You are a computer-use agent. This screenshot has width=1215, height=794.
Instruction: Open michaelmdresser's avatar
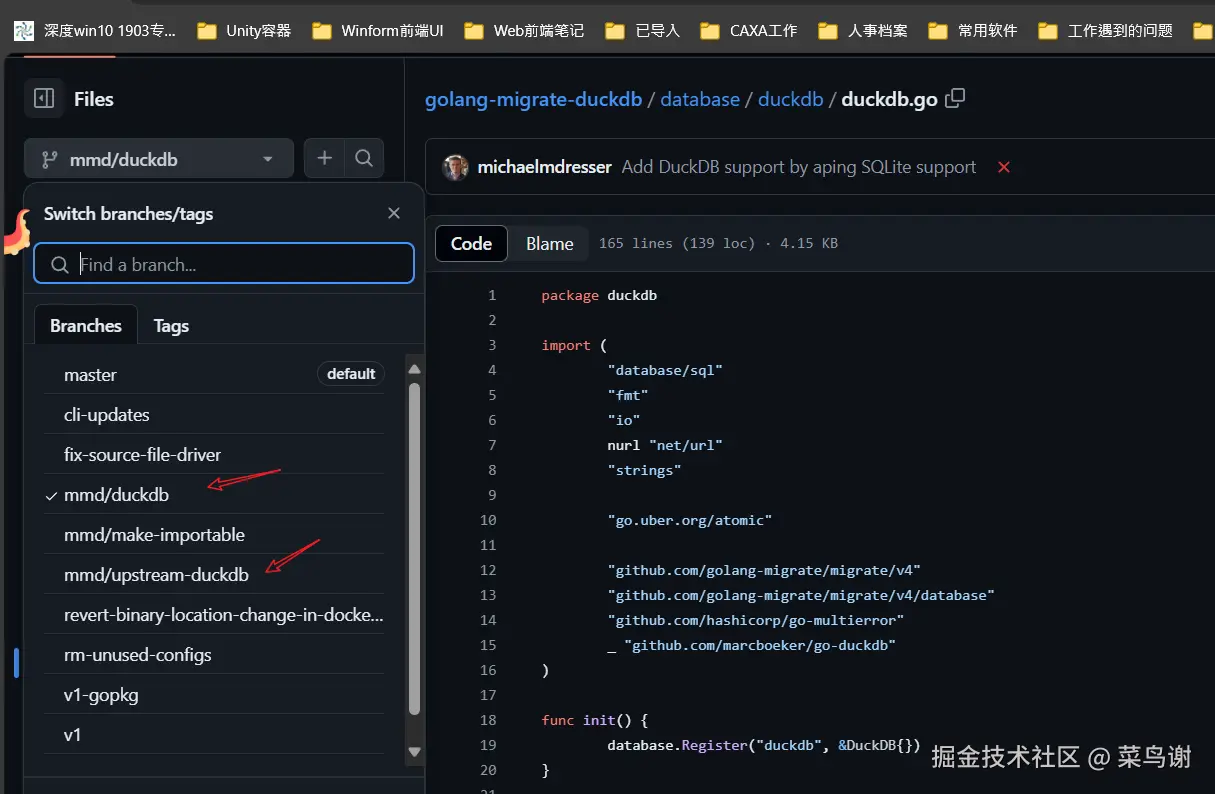(x=456, y=167)
